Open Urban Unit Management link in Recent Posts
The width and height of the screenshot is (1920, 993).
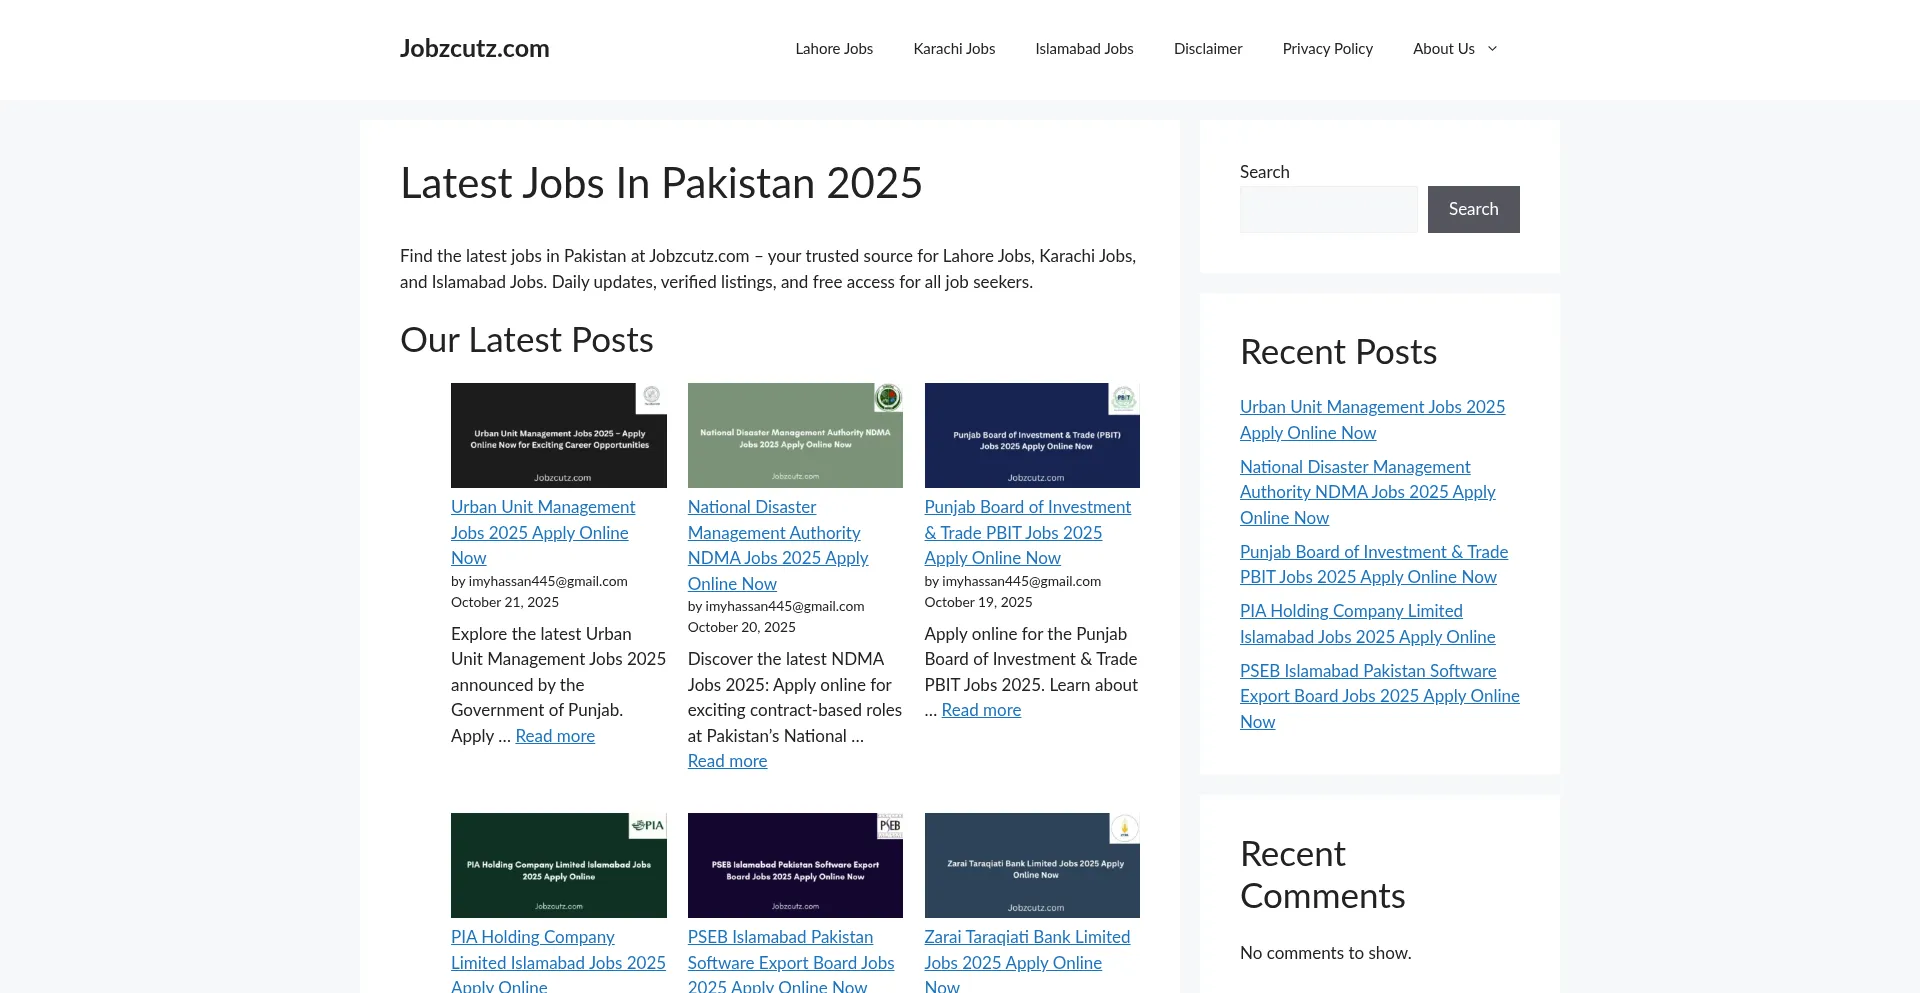click(x=1372, y=420)
